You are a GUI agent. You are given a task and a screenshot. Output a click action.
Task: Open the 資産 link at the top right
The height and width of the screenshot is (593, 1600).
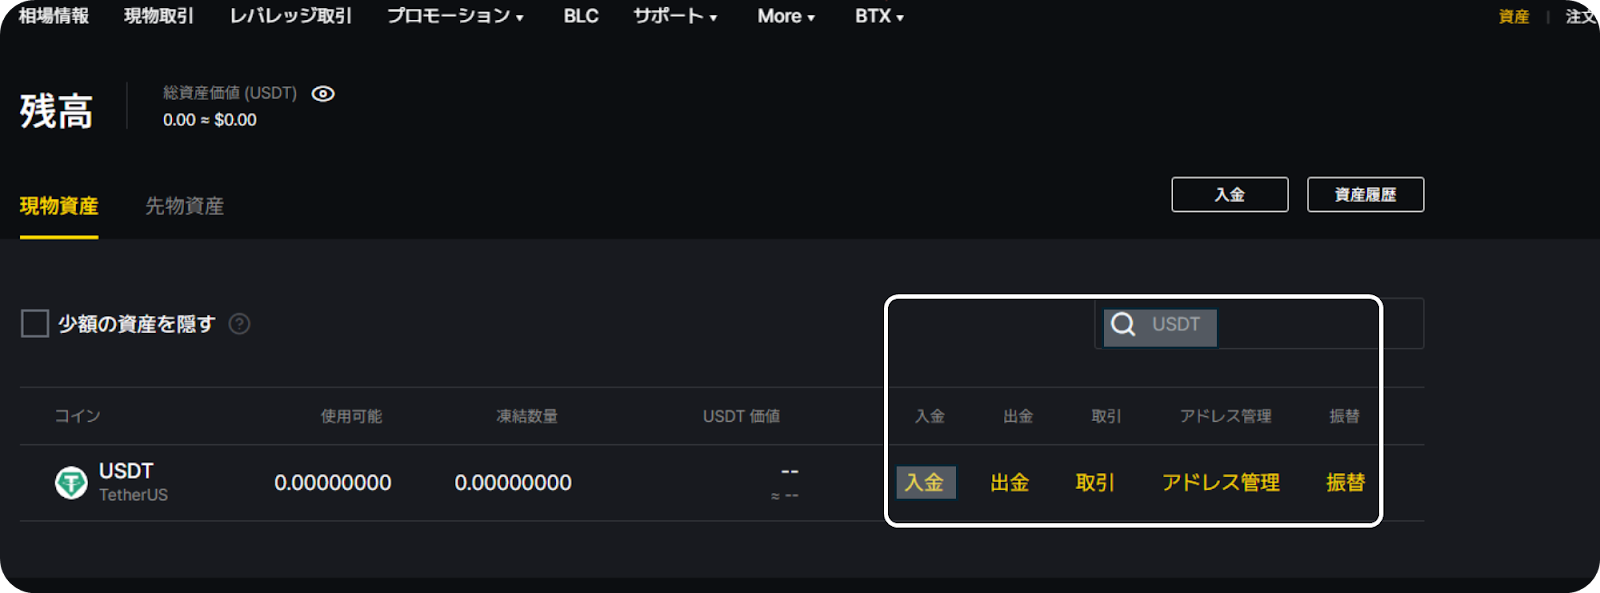(x=1514, y=17)
